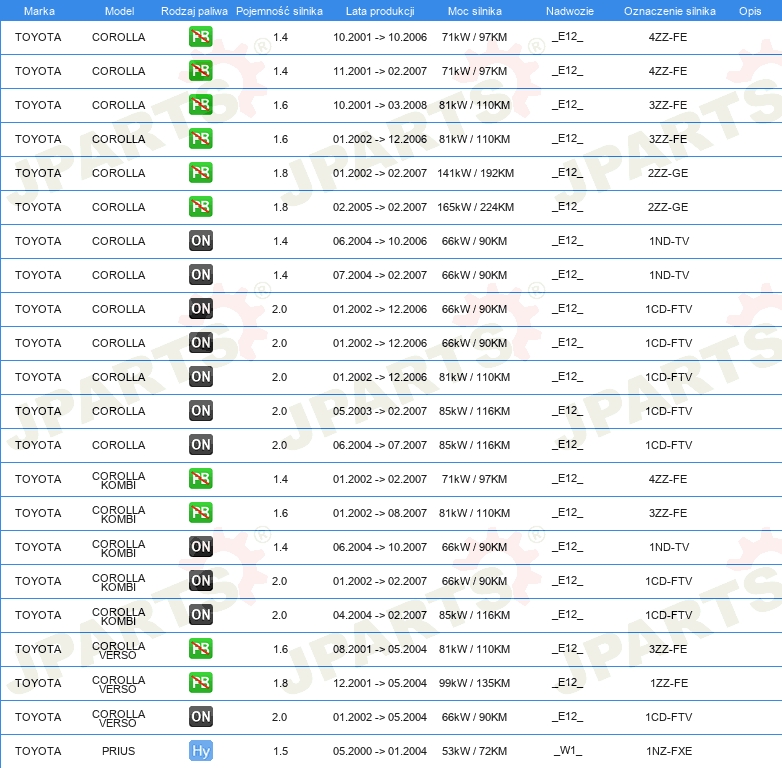Click date range 08.2001 -> 05.2004

(x=380, y=649)
